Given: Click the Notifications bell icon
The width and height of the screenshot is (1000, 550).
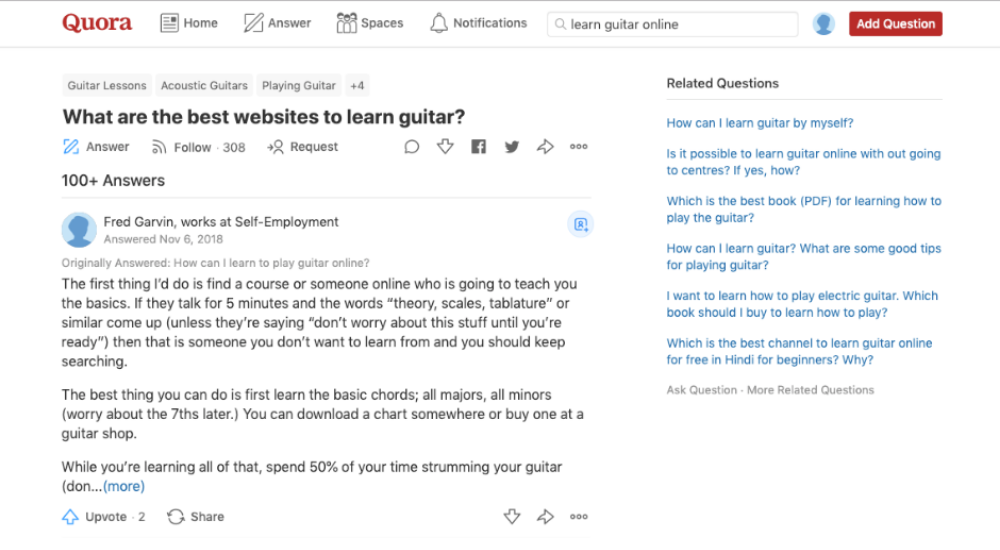Looking at the screenshot, I should [x=439, y=23].
